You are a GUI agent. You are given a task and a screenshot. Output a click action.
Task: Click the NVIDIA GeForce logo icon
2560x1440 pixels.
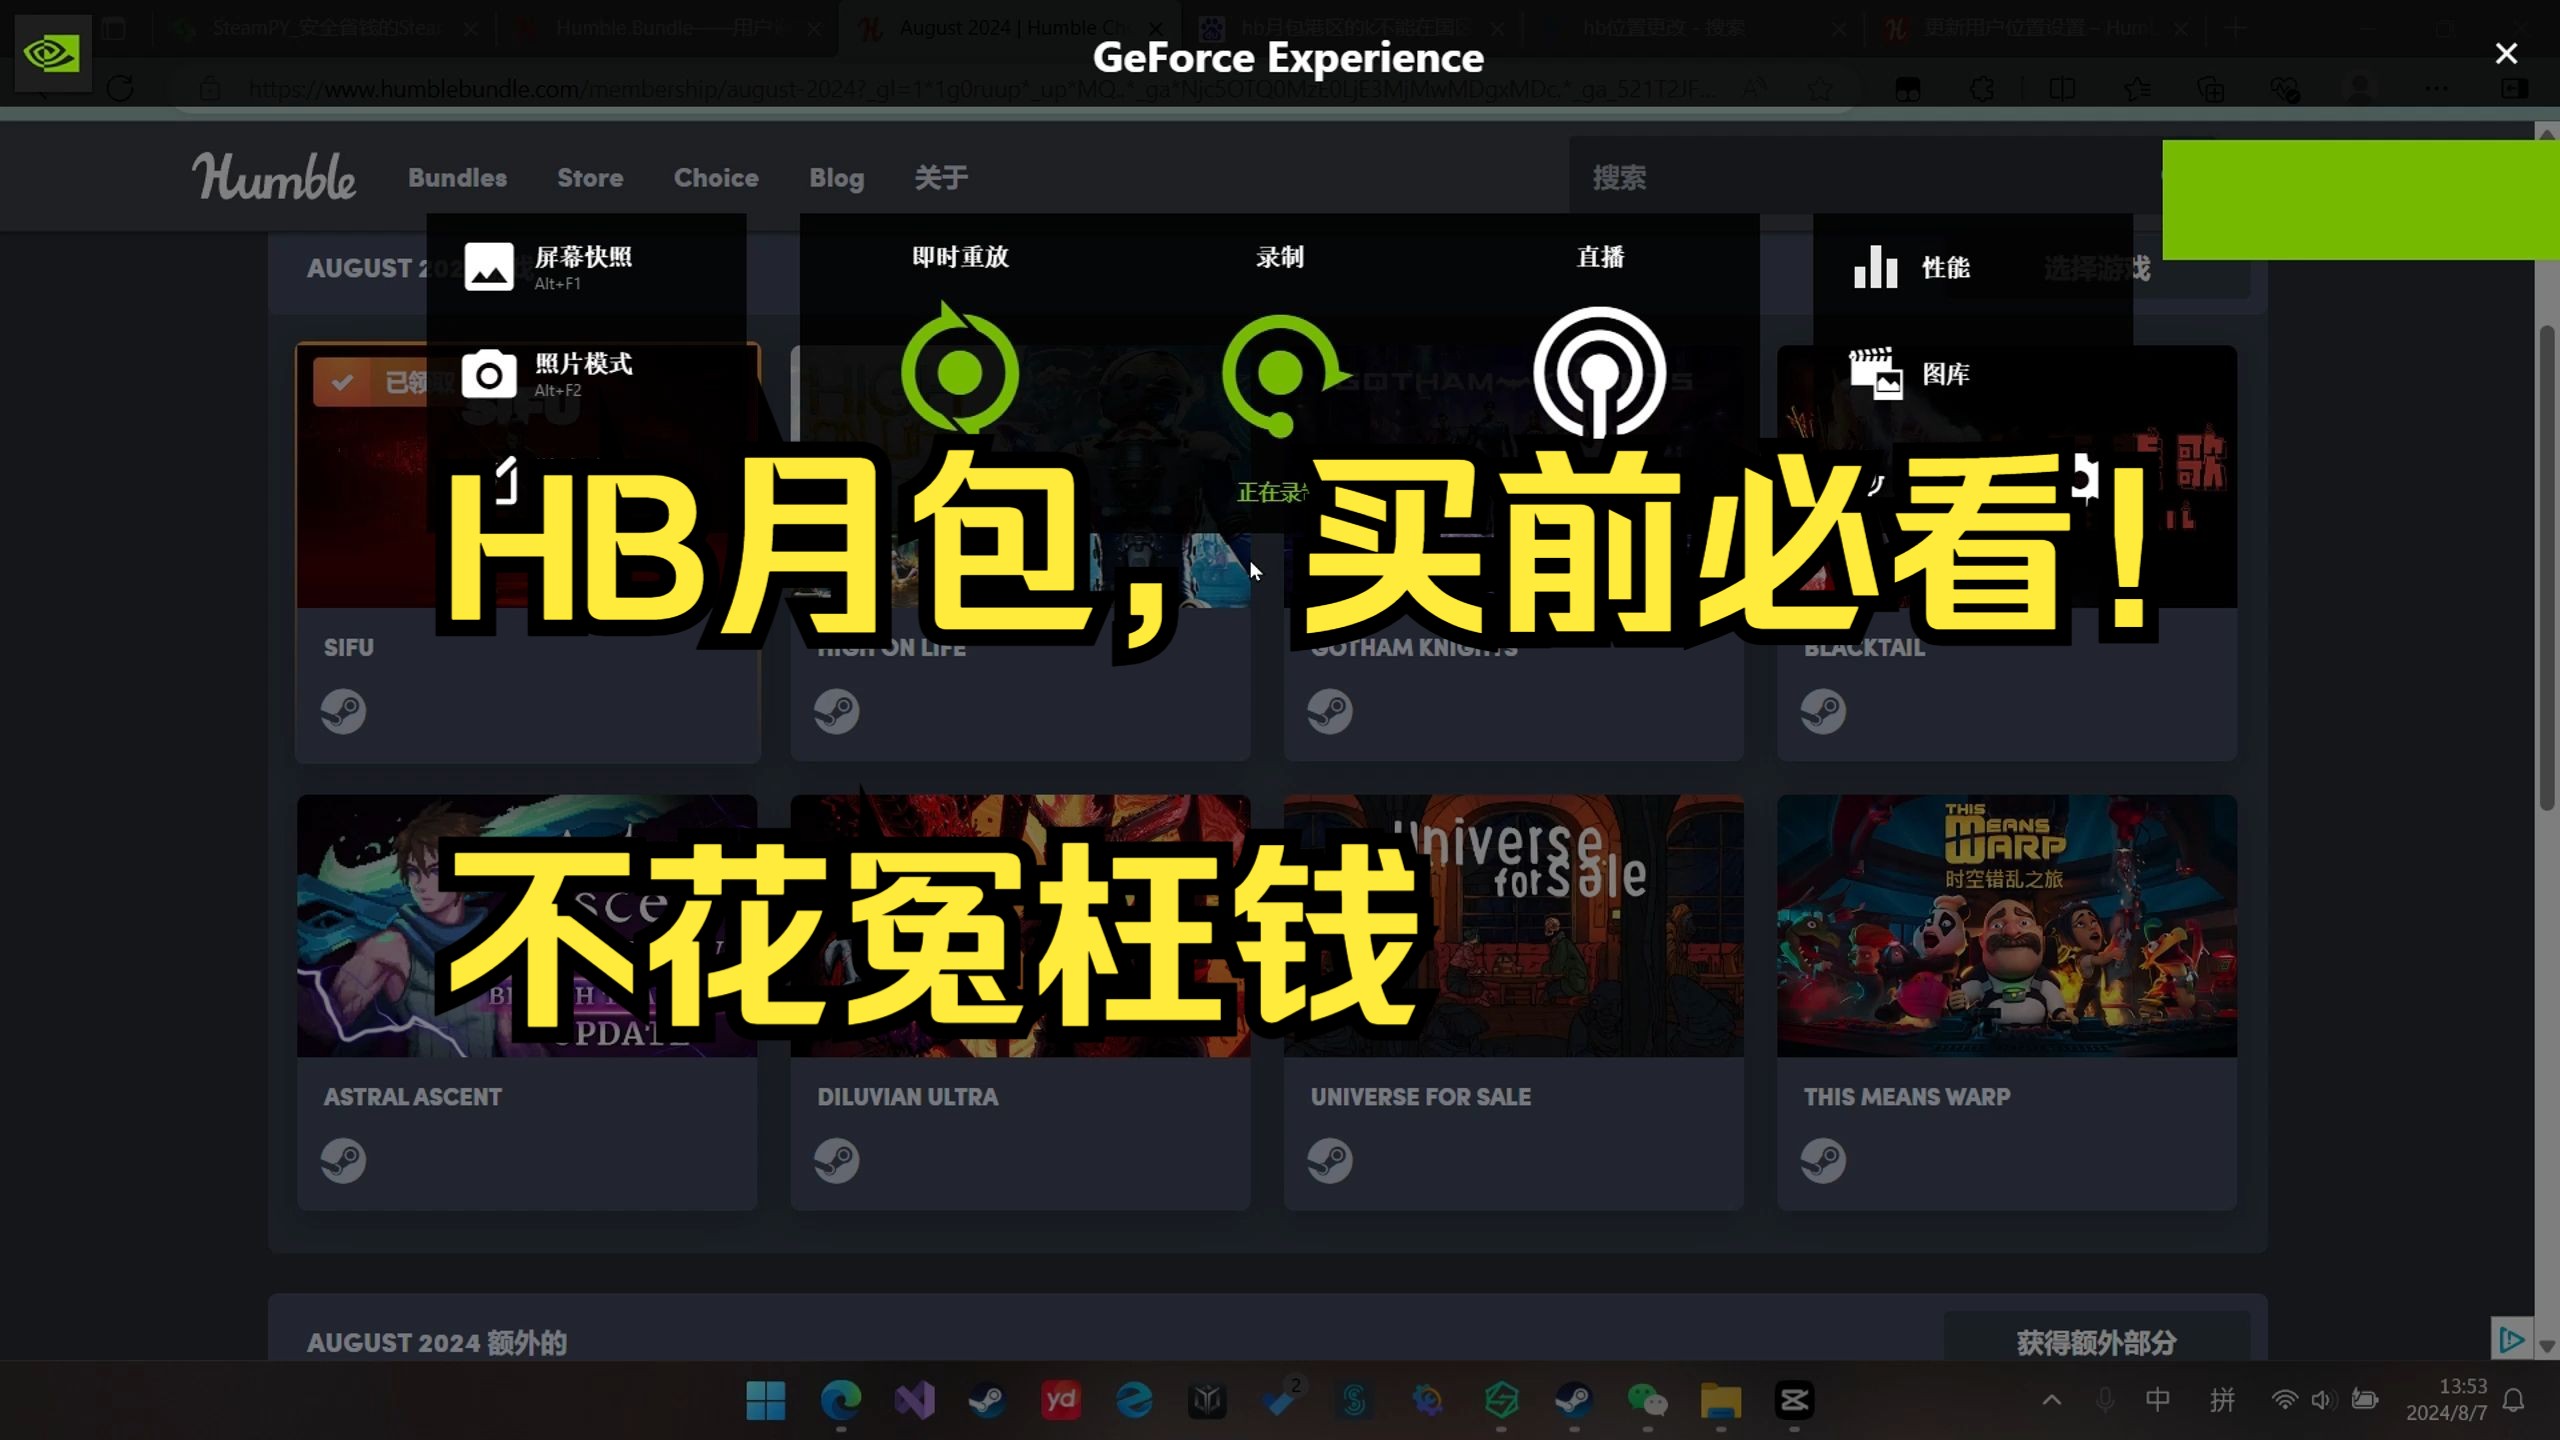coord(51,53)
